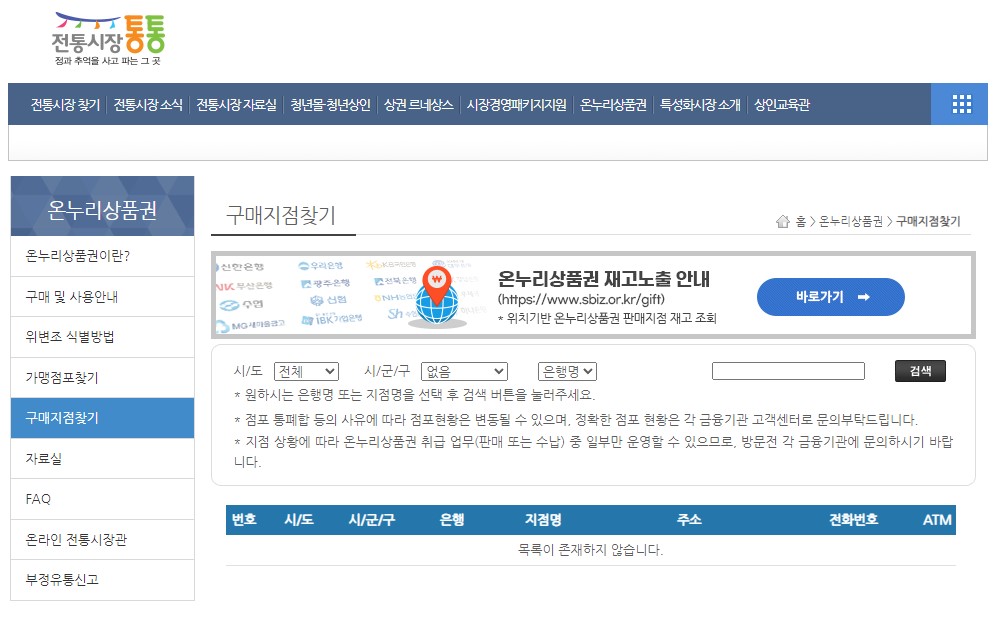Open the 시/도 dropdown set to 전체
The image size is (995, 625).
[x=306, y=370]
